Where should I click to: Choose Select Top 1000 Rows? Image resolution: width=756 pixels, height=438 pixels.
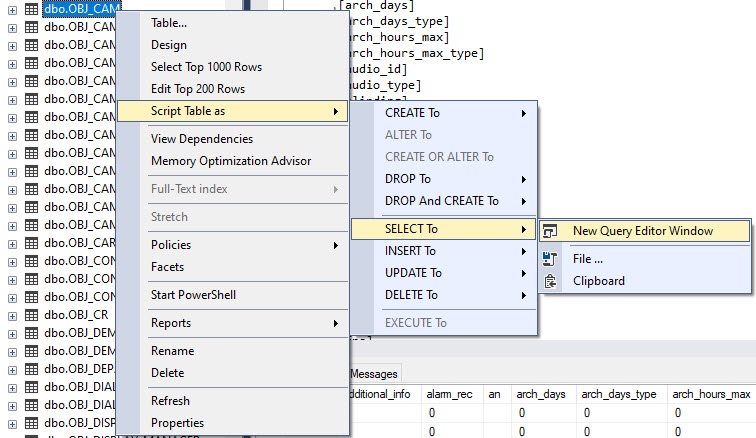pyautogui.click(x=206, y=67)
